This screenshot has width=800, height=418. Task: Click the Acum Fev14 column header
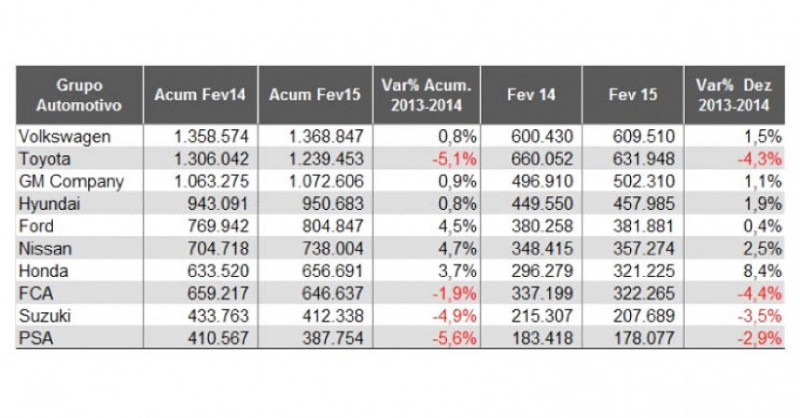coord(200,95)
